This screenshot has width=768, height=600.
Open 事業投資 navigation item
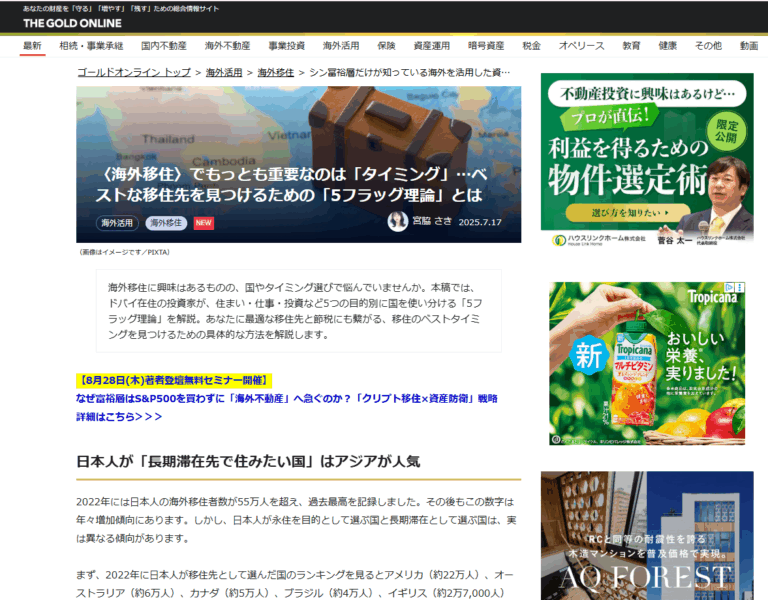pos(287,46)
